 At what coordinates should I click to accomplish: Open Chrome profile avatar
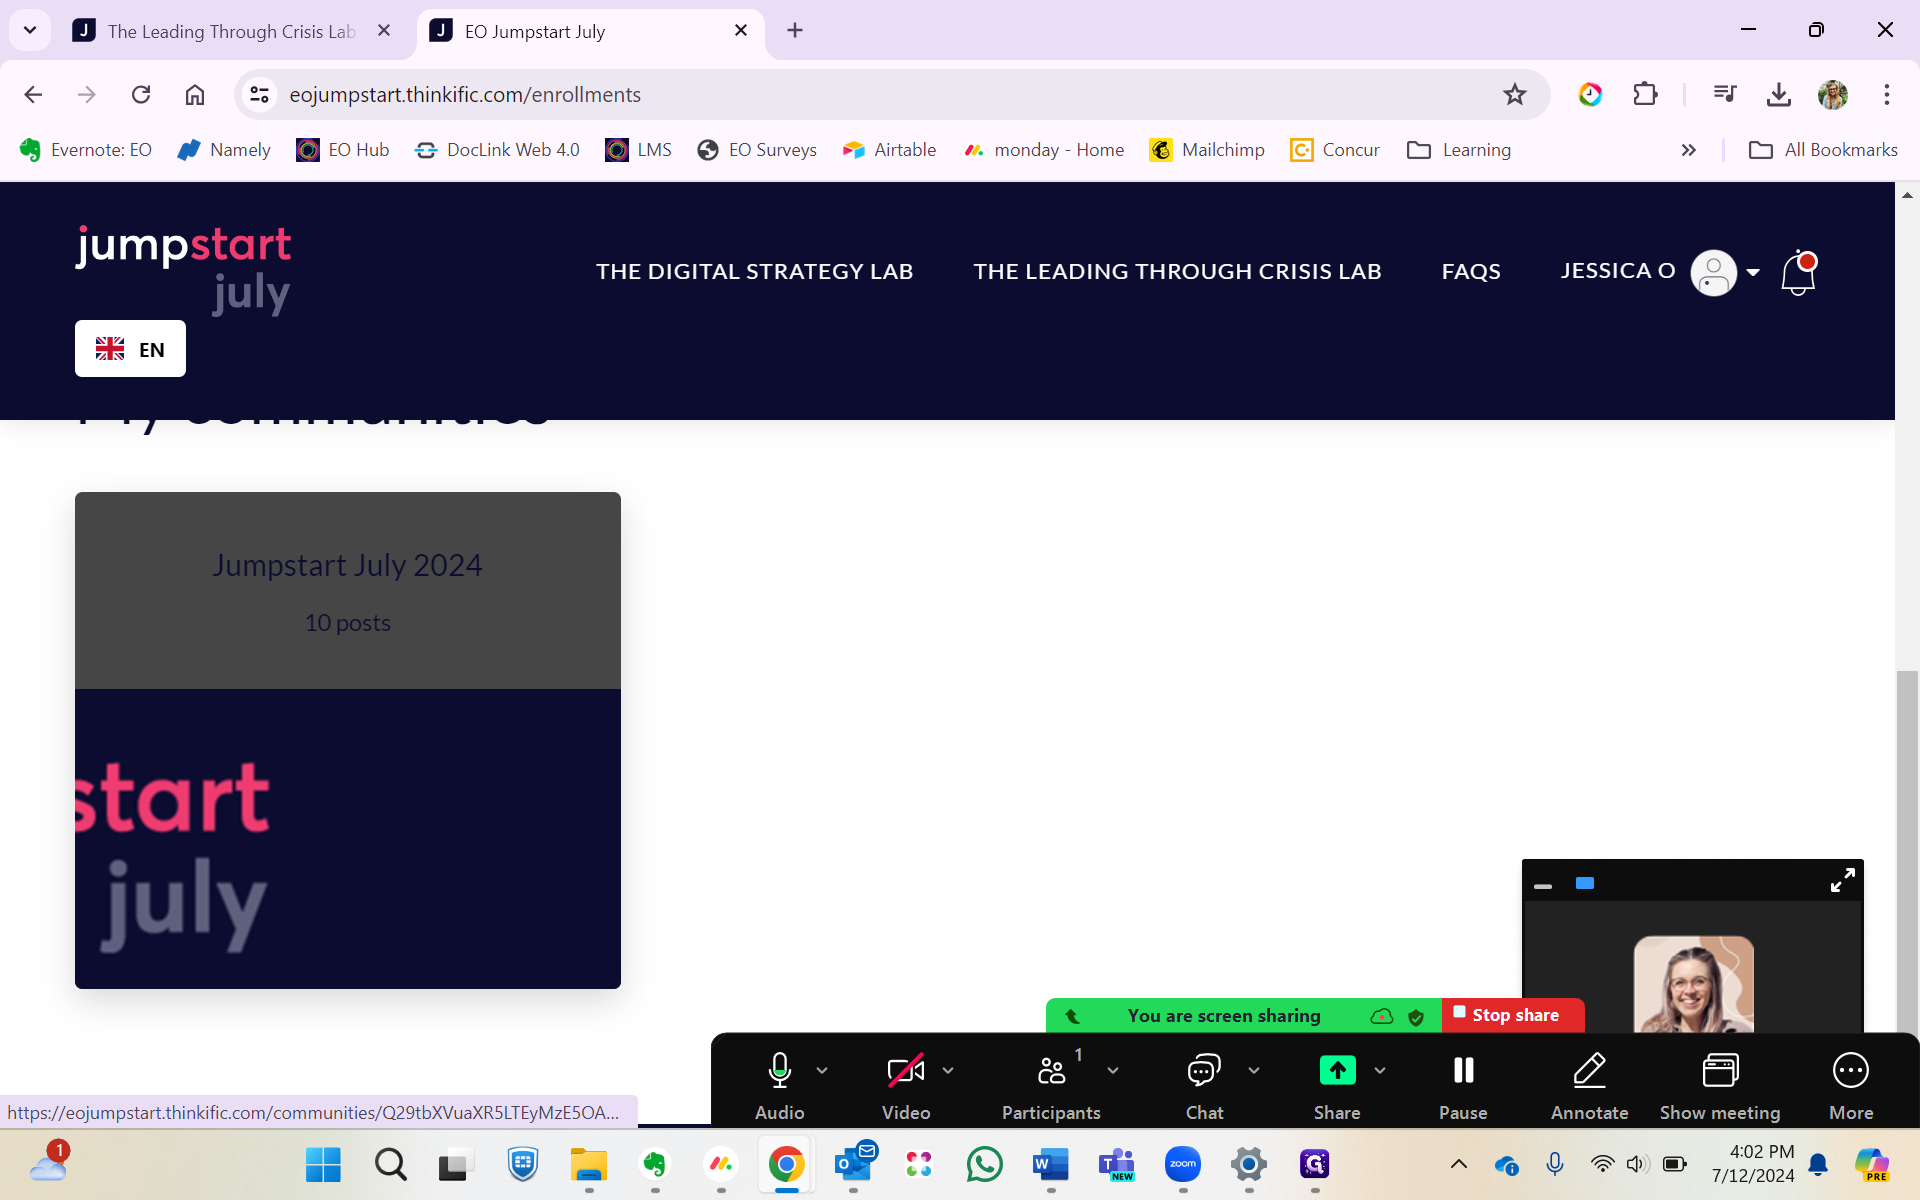click(x=1833, y=94)
